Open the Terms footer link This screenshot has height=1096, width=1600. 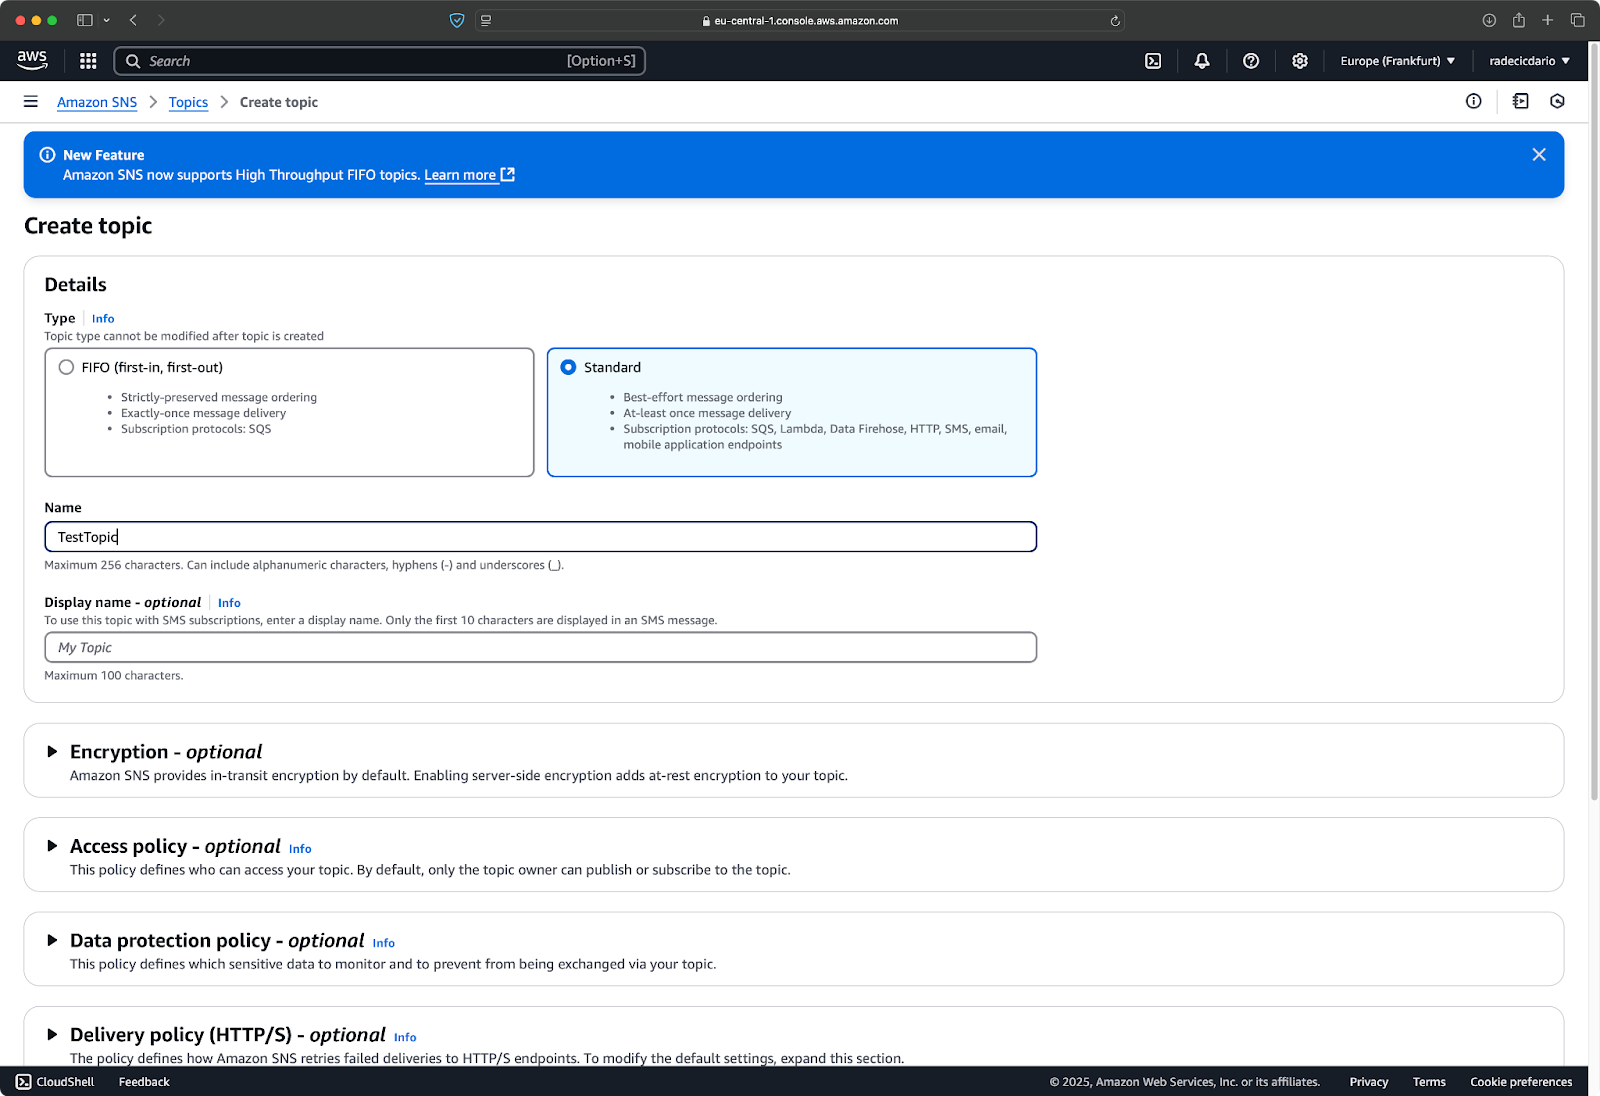pyautogui.click(x=1429, y=1082)
